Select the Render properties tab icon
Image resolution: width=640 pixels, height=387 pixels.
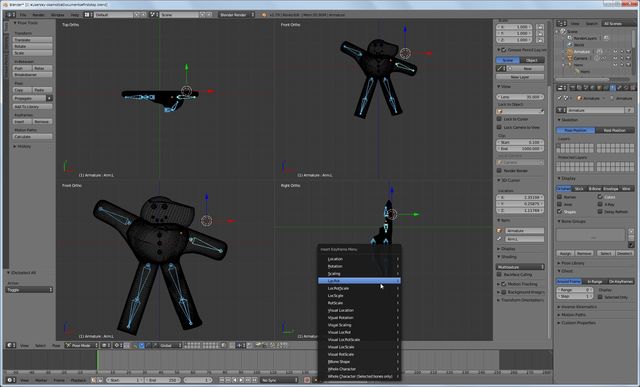(x=573, y=88)
